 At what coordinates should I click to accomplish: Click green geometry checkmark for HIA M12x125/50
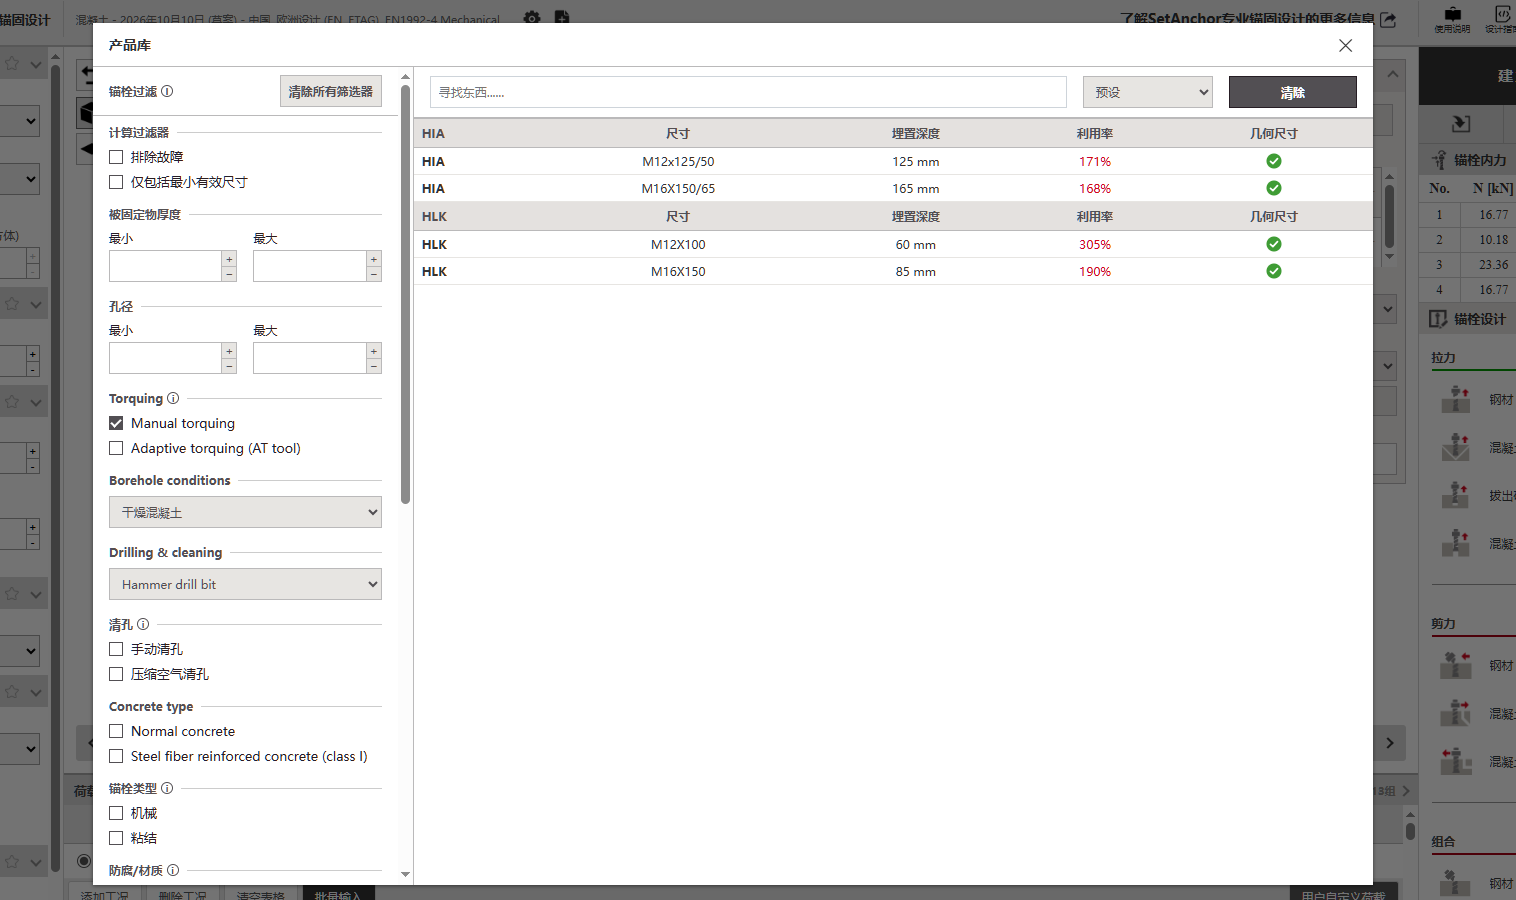1274,161
